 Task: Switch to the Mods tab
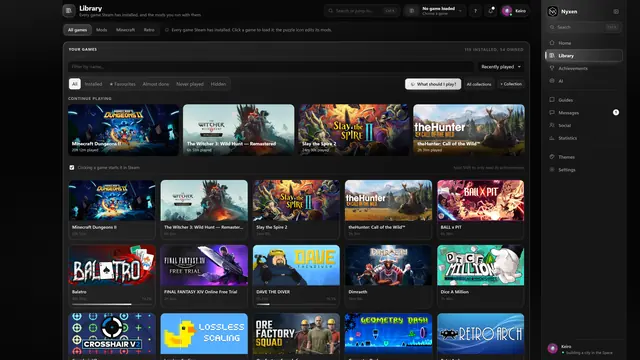[102, 30]
